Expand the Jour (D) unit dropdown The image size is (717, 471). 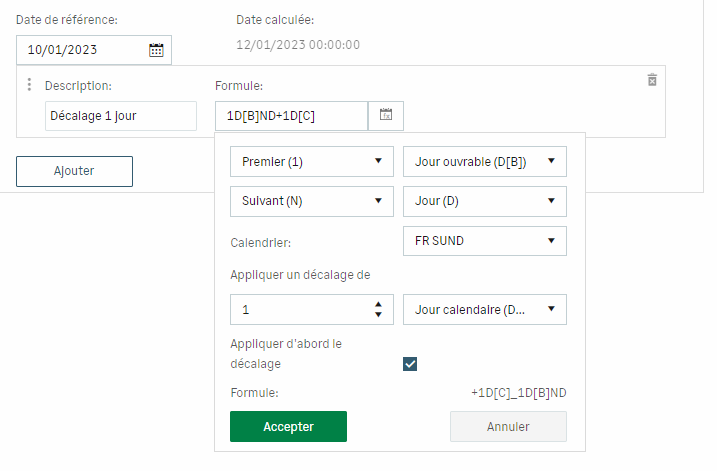click(484, 201)
